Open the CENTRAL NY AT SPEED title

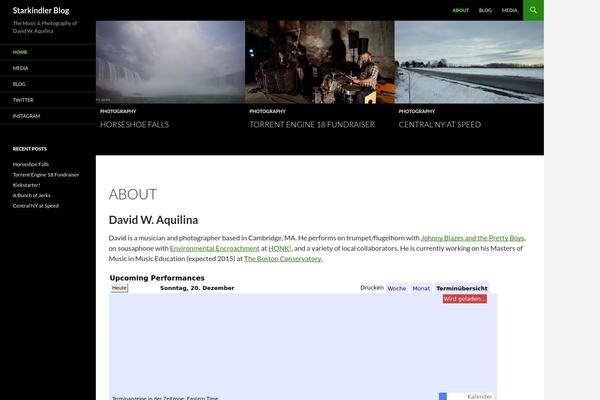point(440,124)
